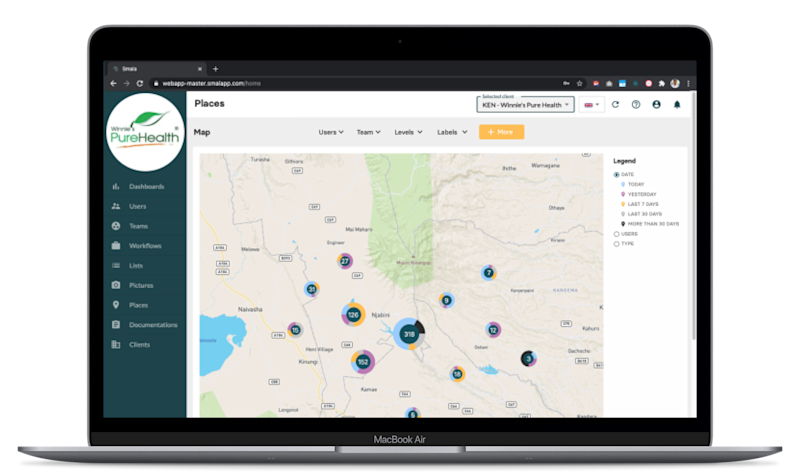
Task: Click the Pictures camera icon
Action: click(x=116, y=285)
